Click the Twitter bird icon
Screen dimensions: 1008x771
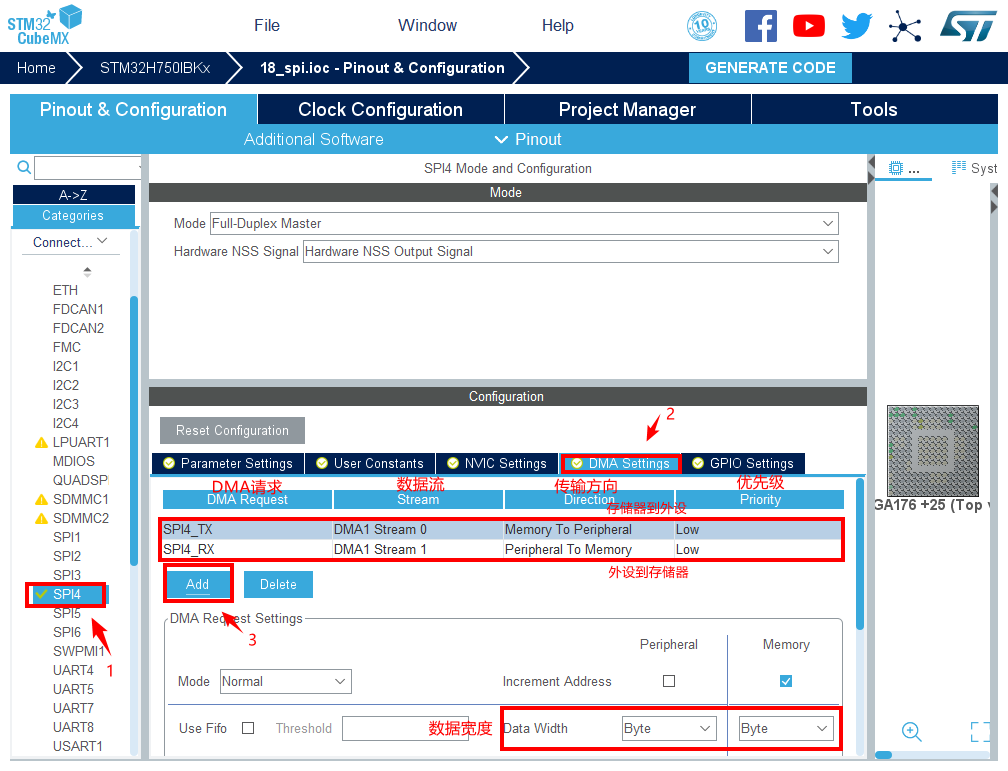tap(857, 26)
